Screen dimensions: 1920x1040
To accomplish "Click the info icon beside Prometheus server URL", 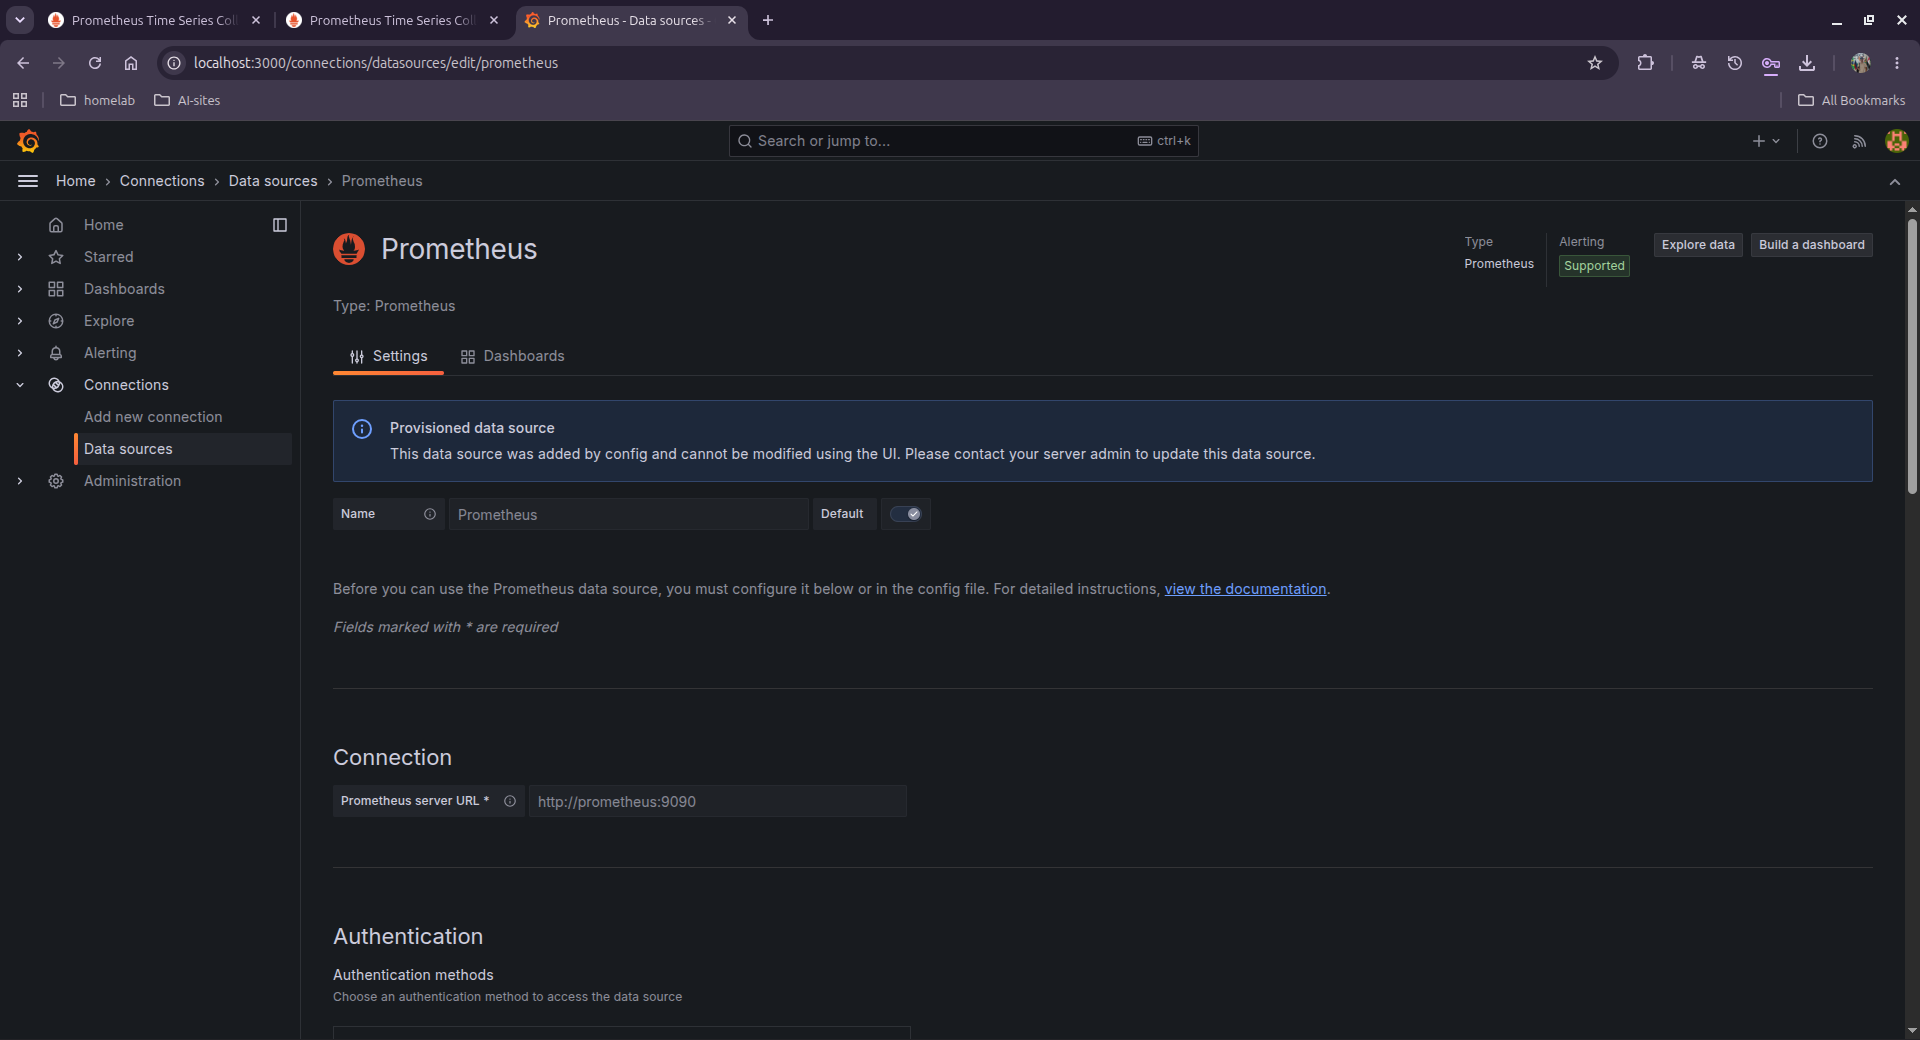I will pos(510,801).
